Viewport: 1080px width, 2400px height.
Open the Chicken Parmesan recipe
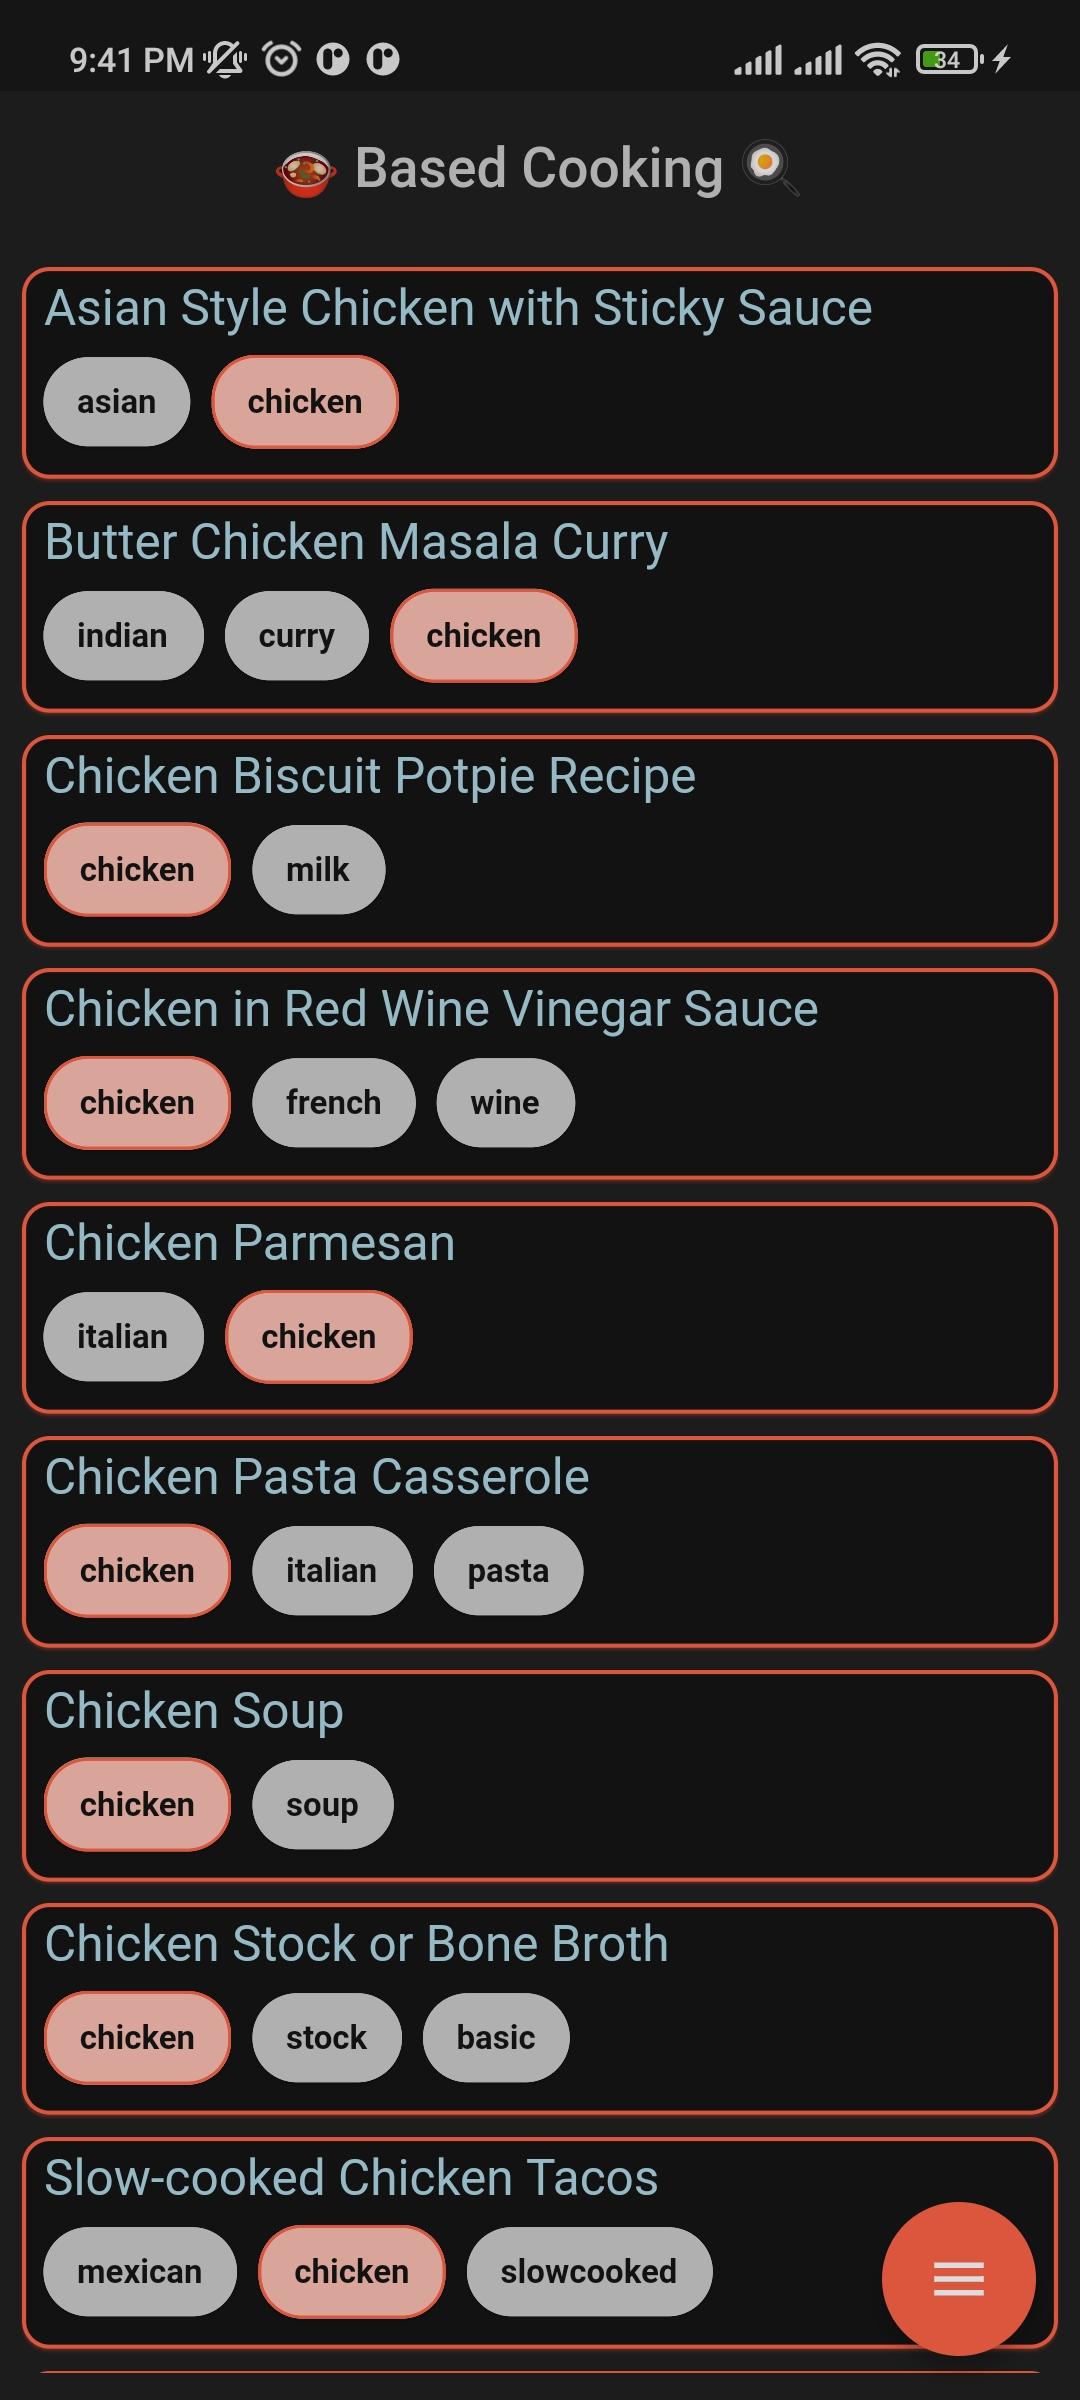point(250,1244)
